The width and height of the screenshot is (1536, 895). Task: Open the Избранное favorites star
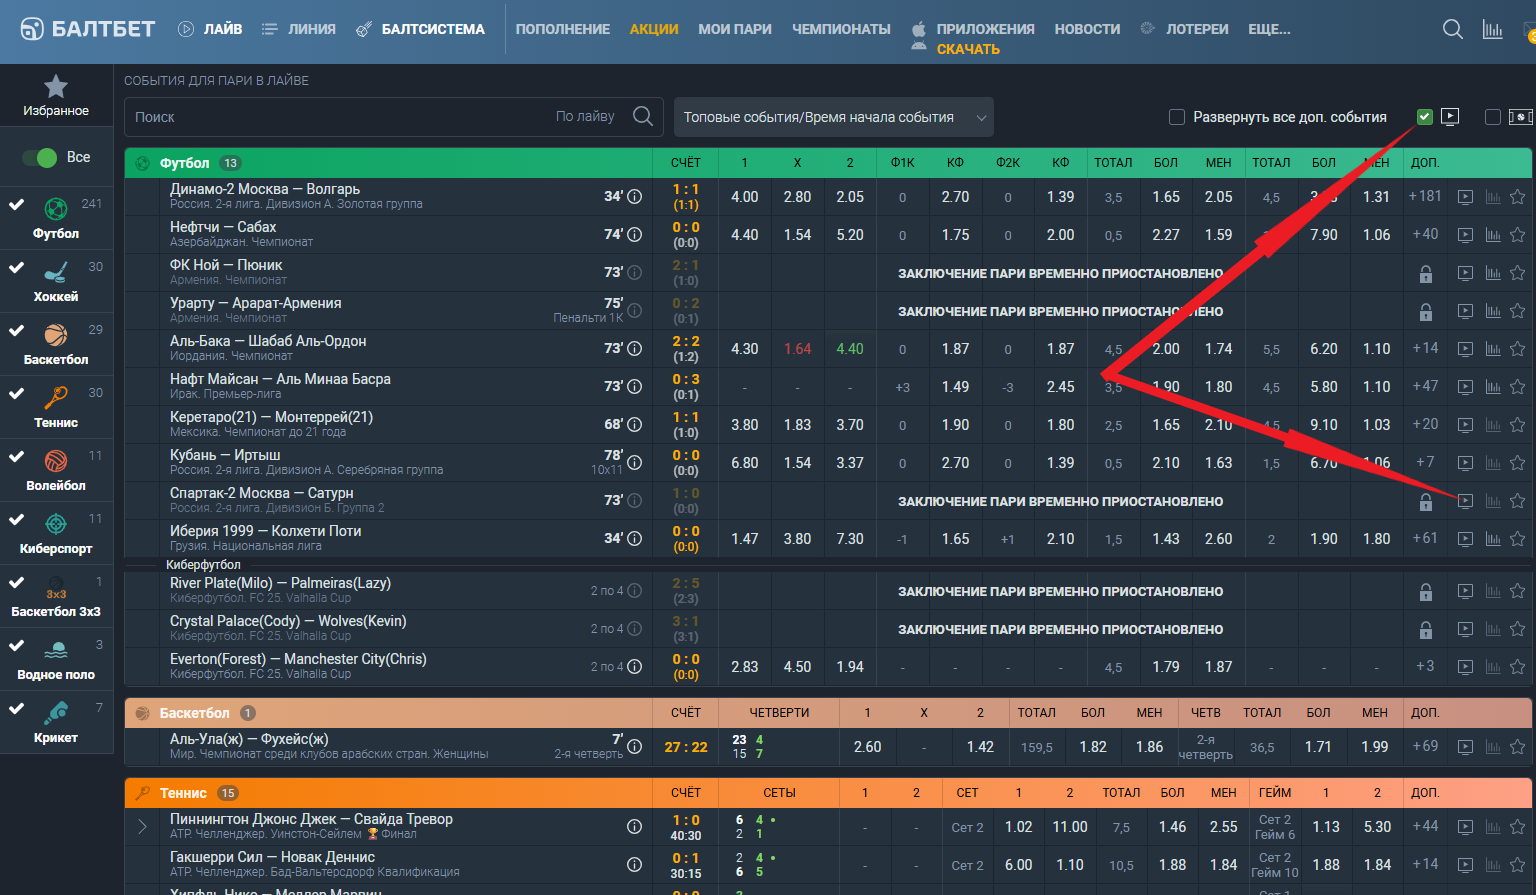click(56, 86)
